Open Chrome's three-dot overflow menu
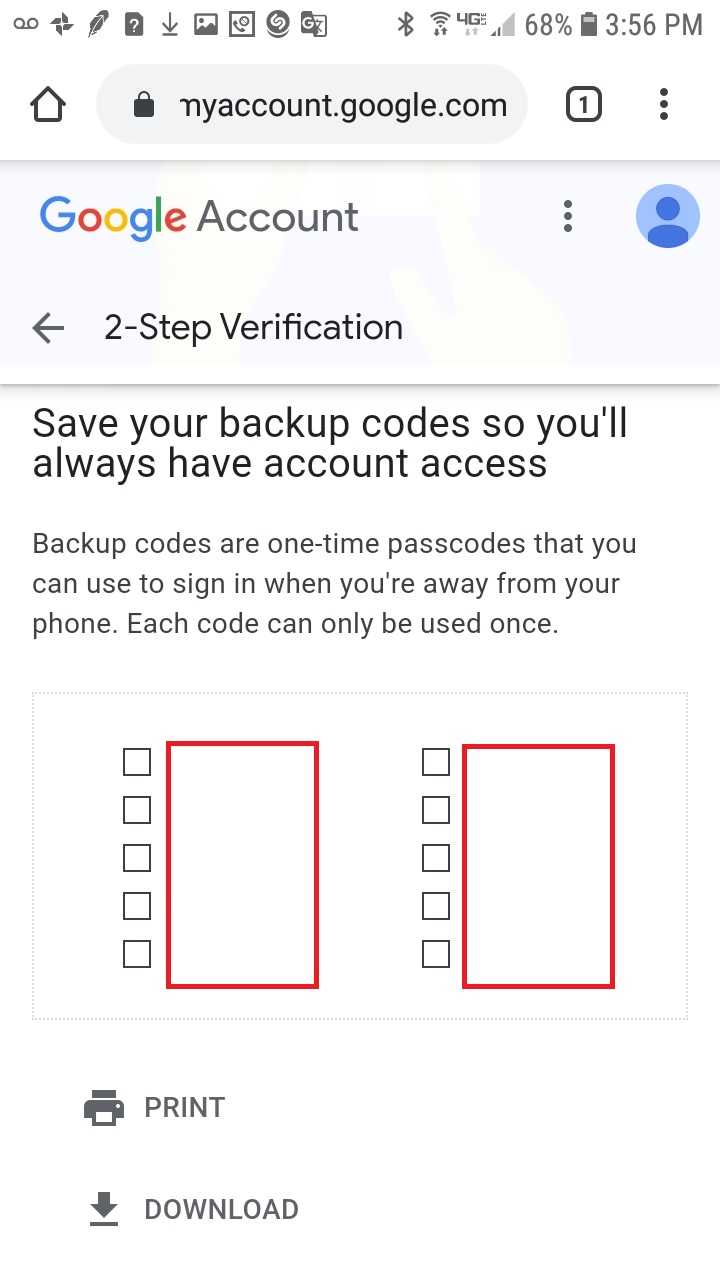This screenshot has width=720, height=1280. (664, 104)
